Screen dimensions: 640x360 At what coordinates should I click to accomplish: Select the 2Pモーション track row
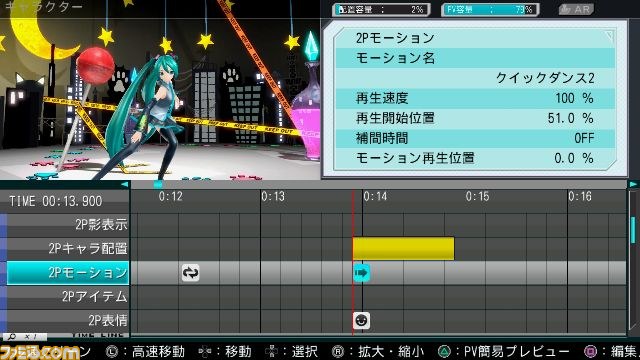pyautogui.click(x=68, y=273)
